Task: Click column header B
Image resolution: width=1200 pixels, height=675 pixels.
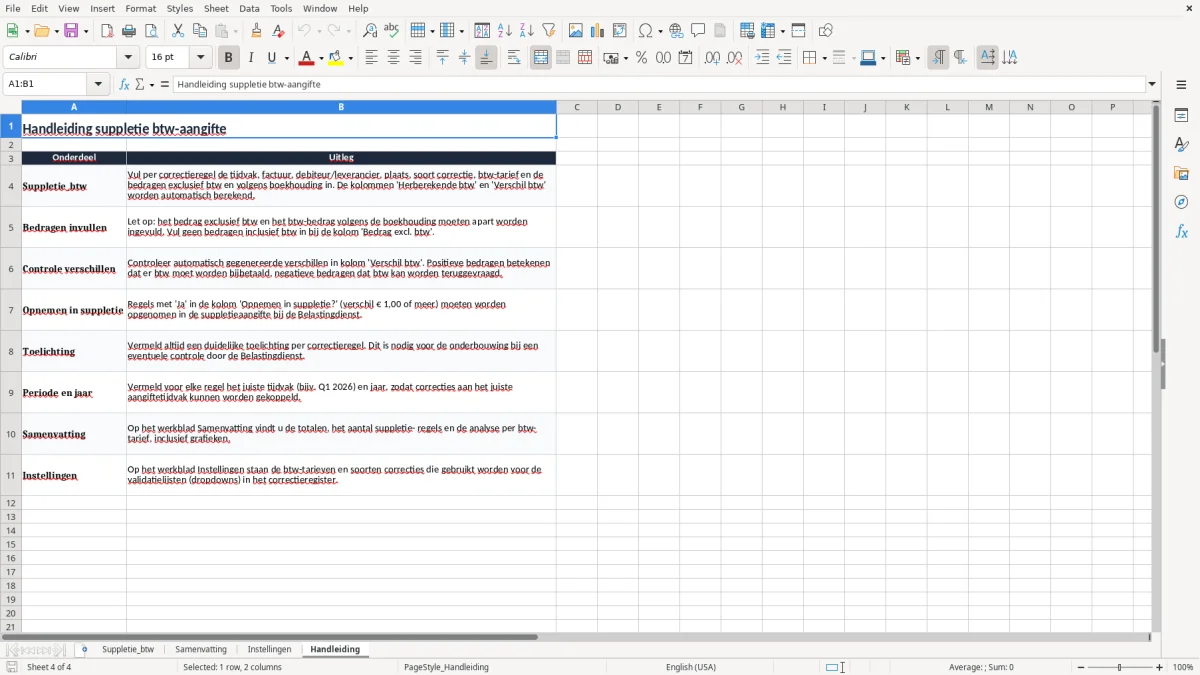Action: (x=341, y=107)
